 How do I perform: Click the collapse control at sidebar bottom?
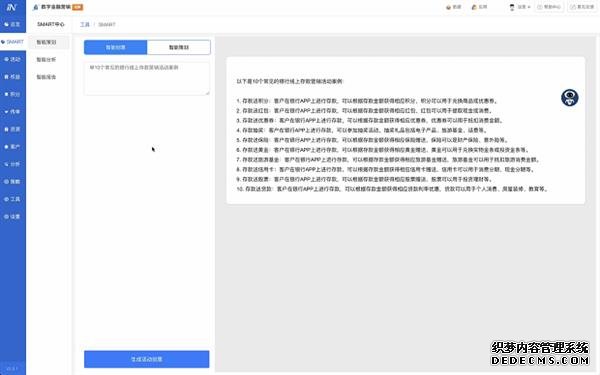(x=13, y=368)
